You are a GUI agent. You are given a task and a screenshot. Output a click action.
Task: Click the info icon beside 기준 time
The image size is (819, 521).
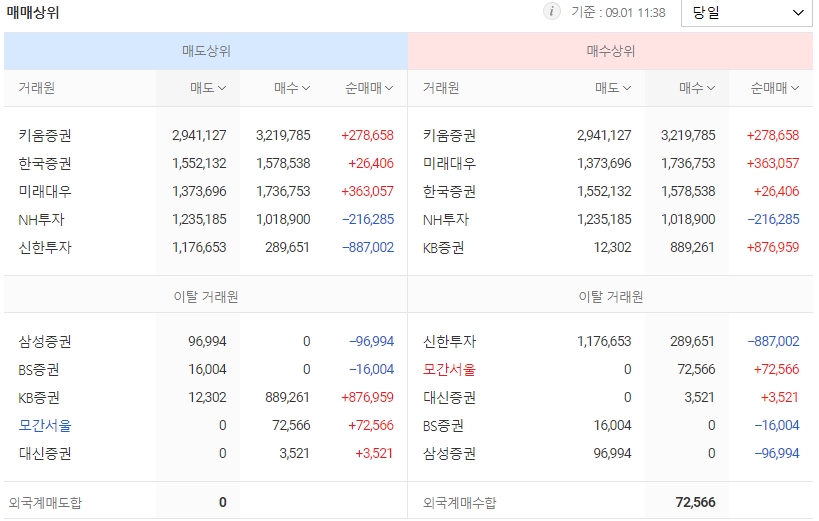tap(552, 11)
